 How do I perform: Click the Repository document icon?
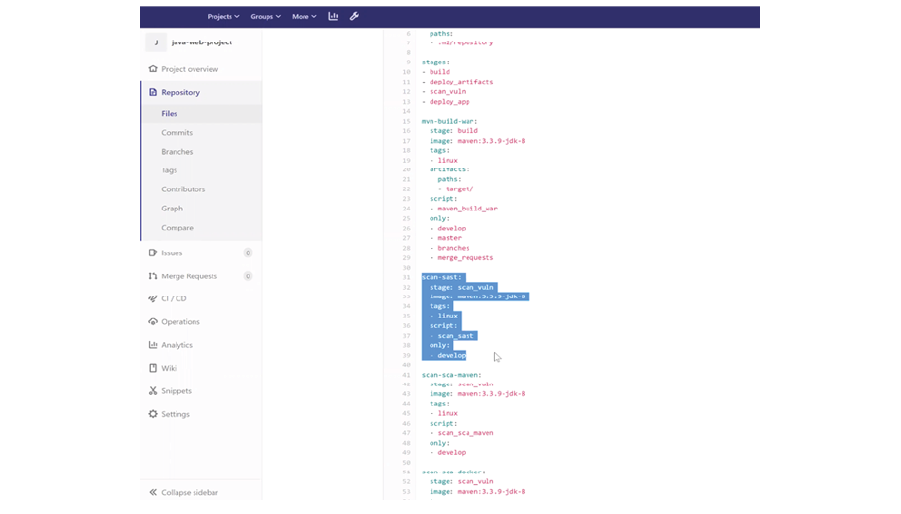[x=153, y=92]
